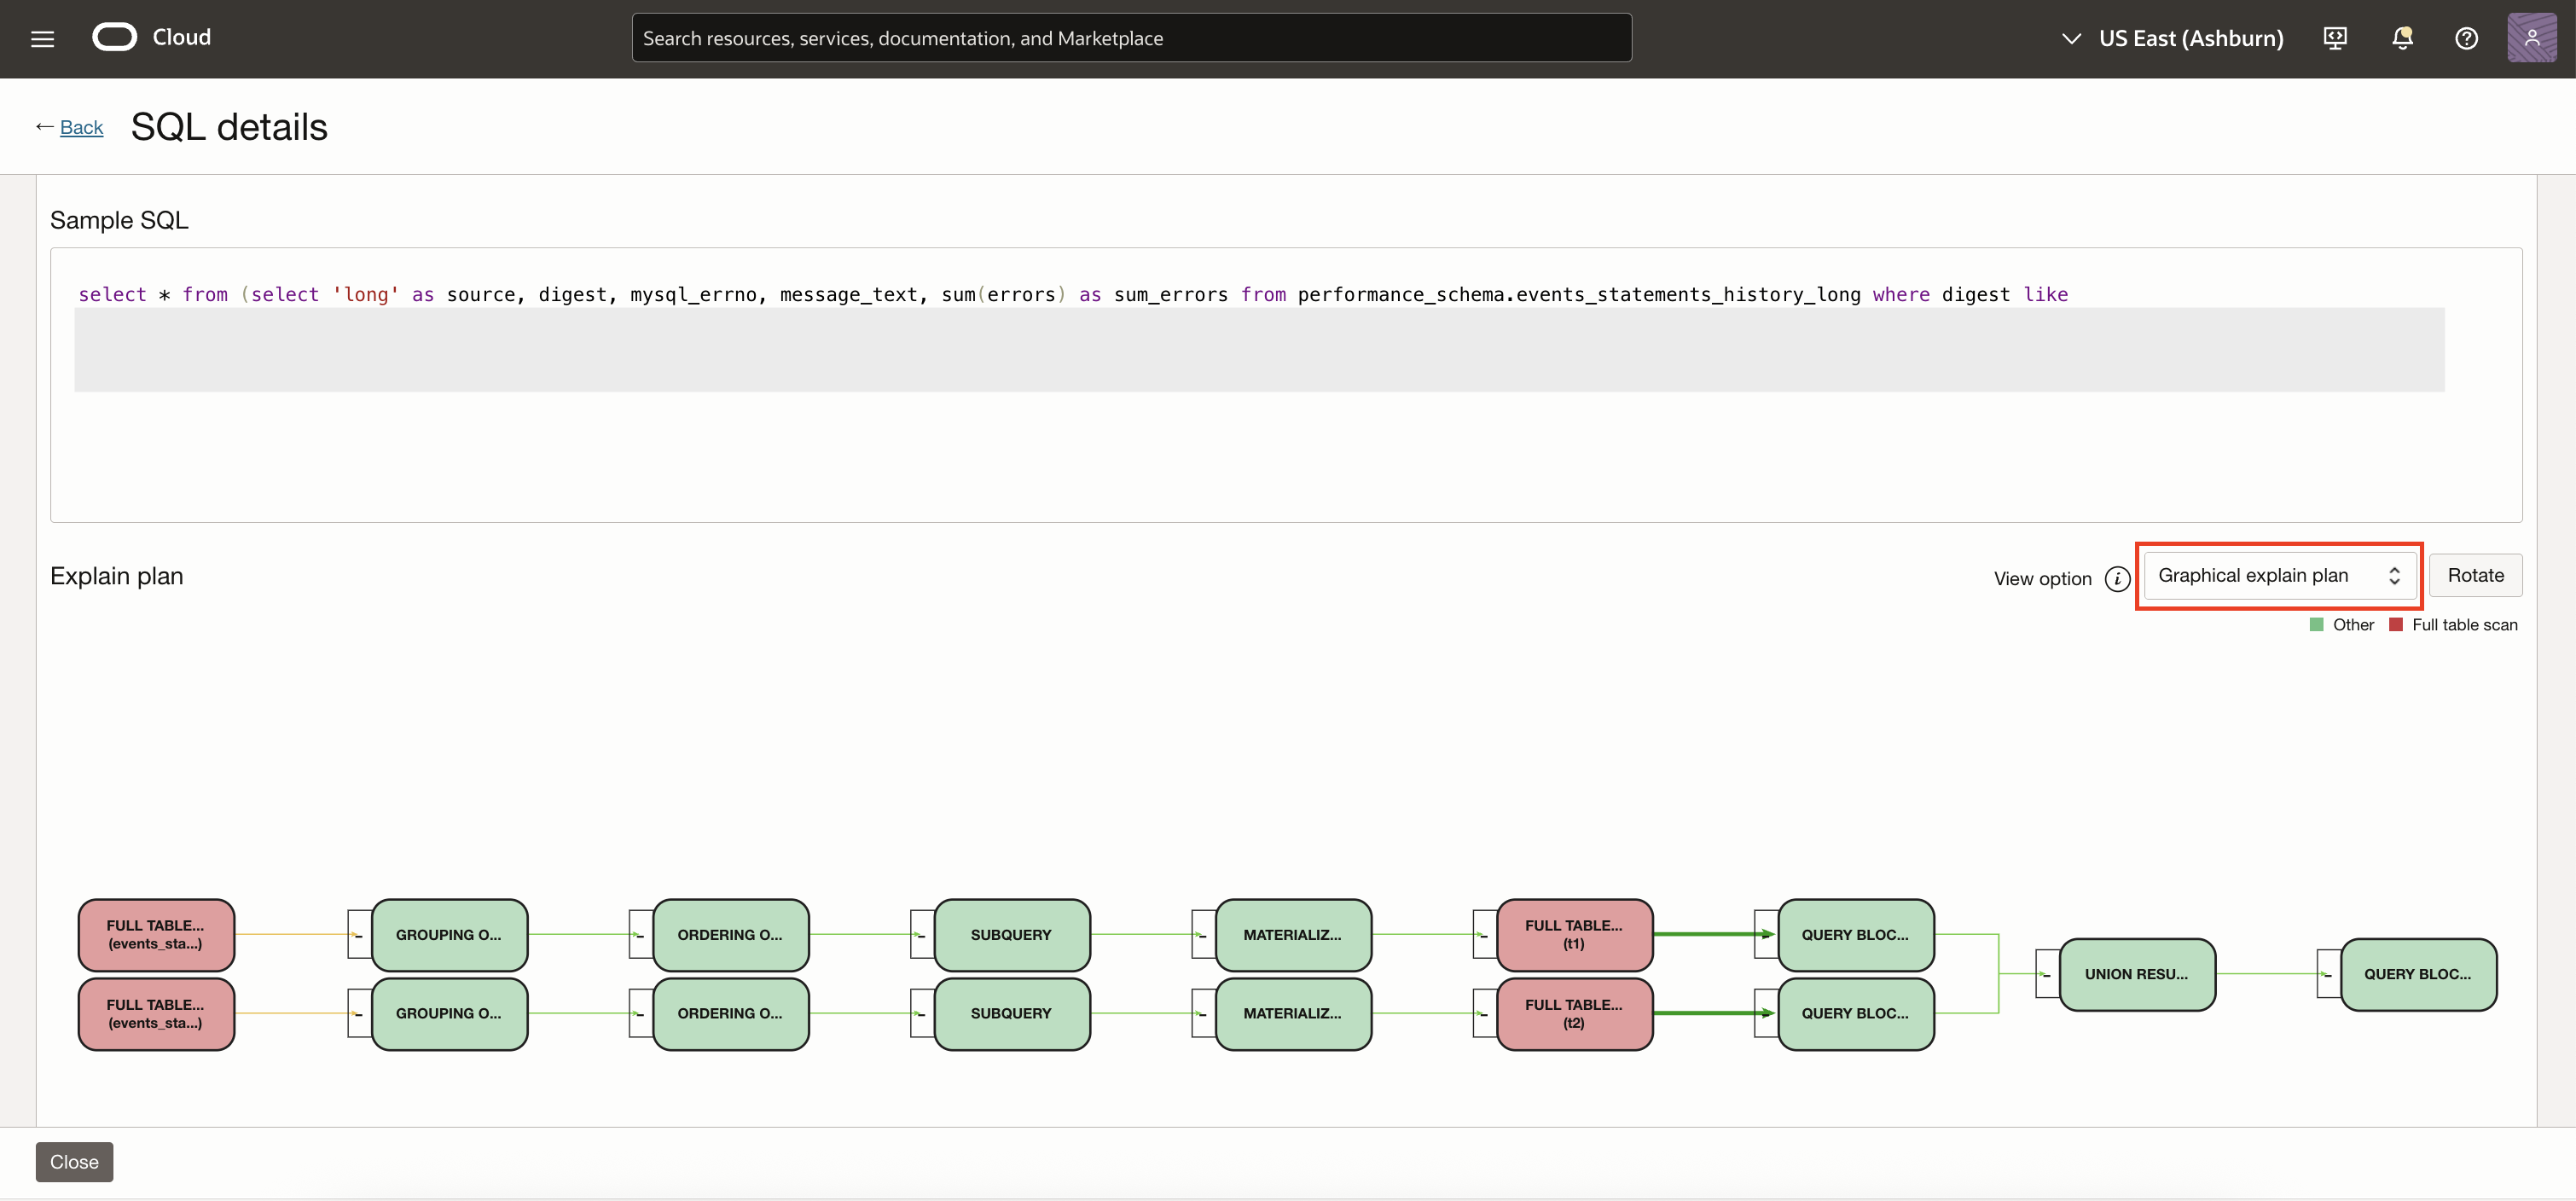Screen dimensions: 2576x1201
Task: Click the help question mark icon
Action: (2466, 38)
